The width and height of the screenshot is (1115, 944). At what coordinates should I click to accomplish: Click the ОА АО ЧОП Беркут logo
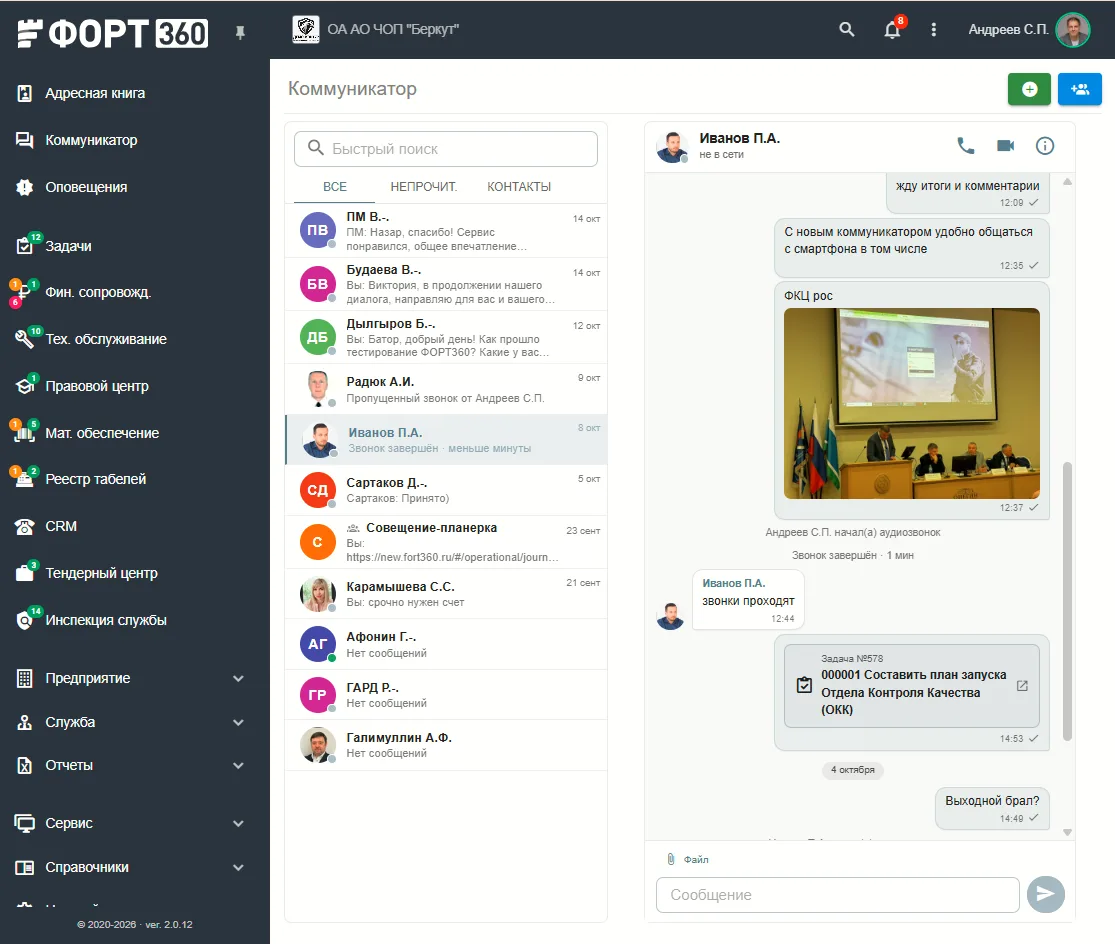tap(306, 29)
